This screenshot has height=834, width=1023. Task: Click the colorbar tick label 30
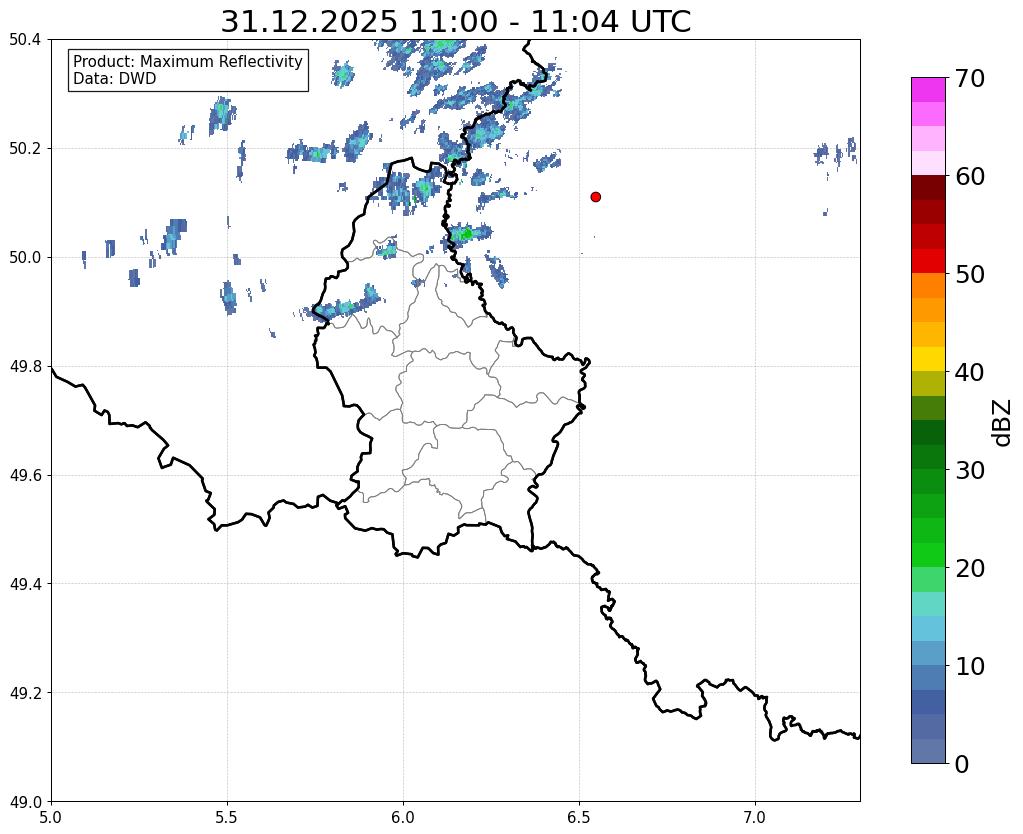pos(970,470)
